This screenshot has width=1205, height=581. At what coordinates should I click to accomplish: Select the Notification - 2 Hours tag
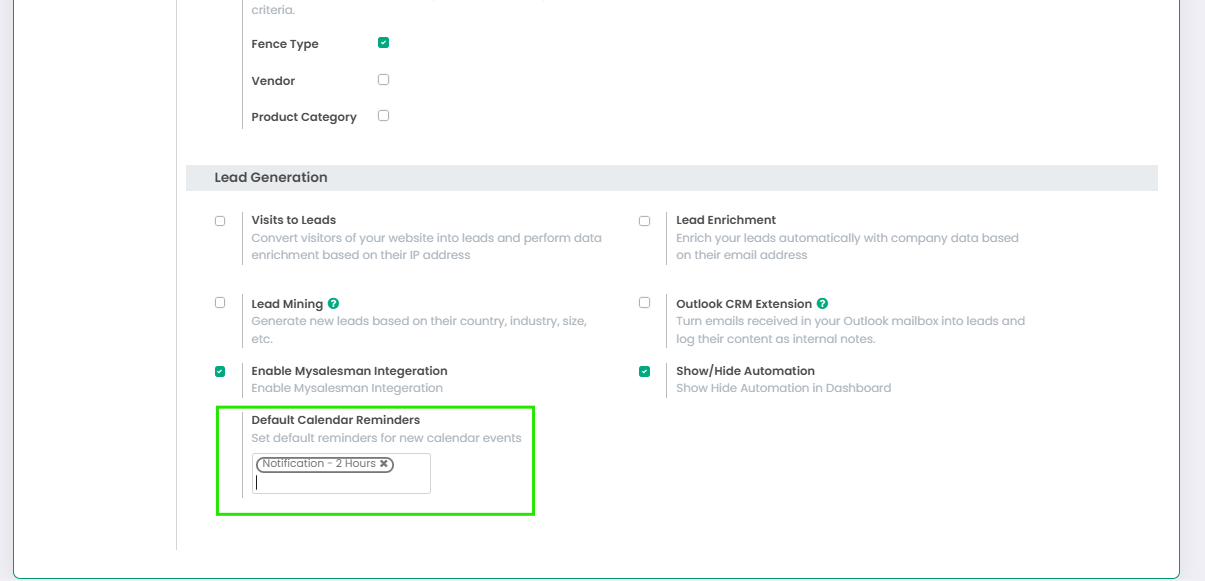318,464
